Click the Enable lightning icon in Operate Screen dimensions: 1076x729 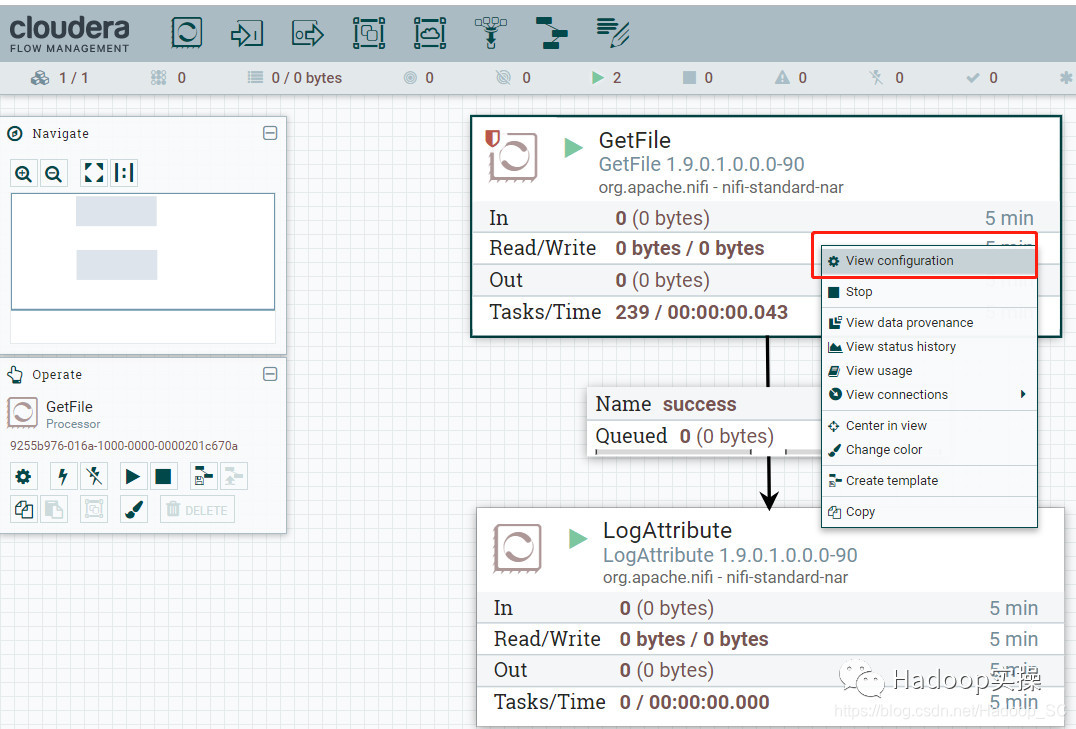[x=63, y=476]
